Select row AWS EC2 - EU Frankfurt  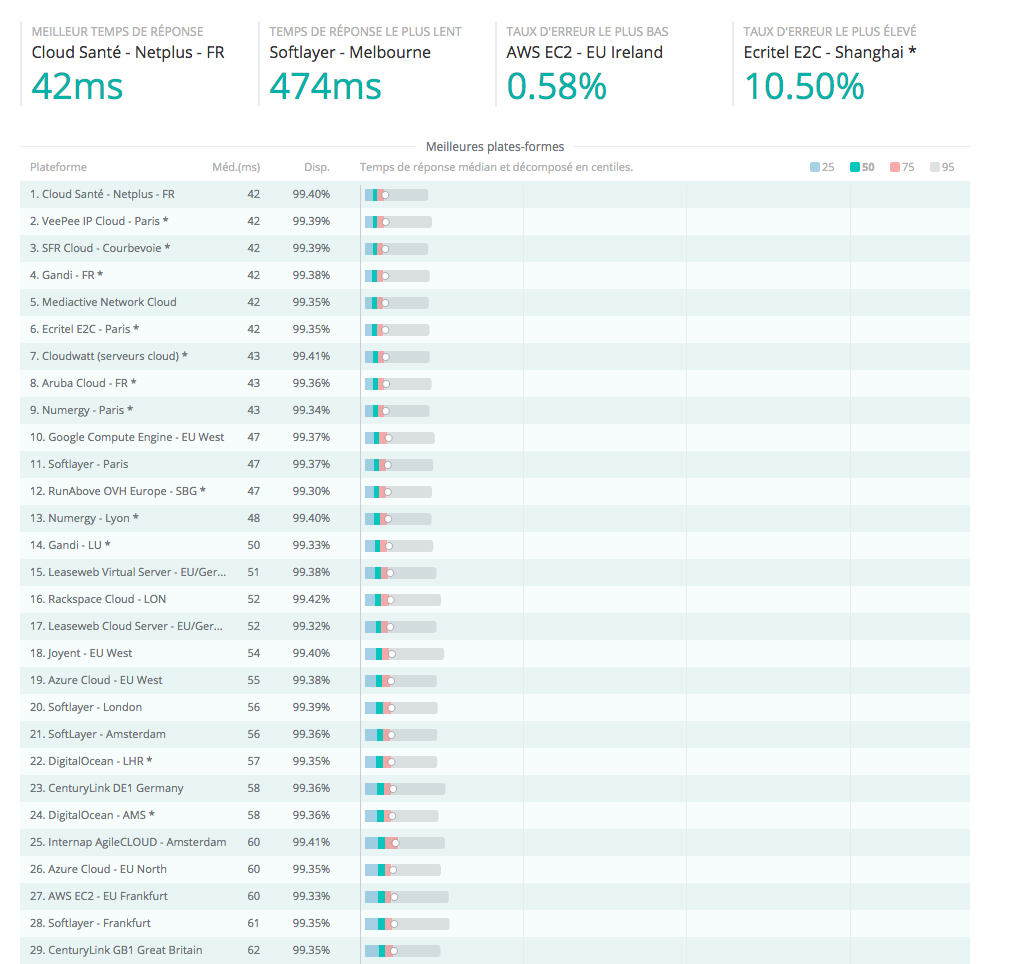495,897
